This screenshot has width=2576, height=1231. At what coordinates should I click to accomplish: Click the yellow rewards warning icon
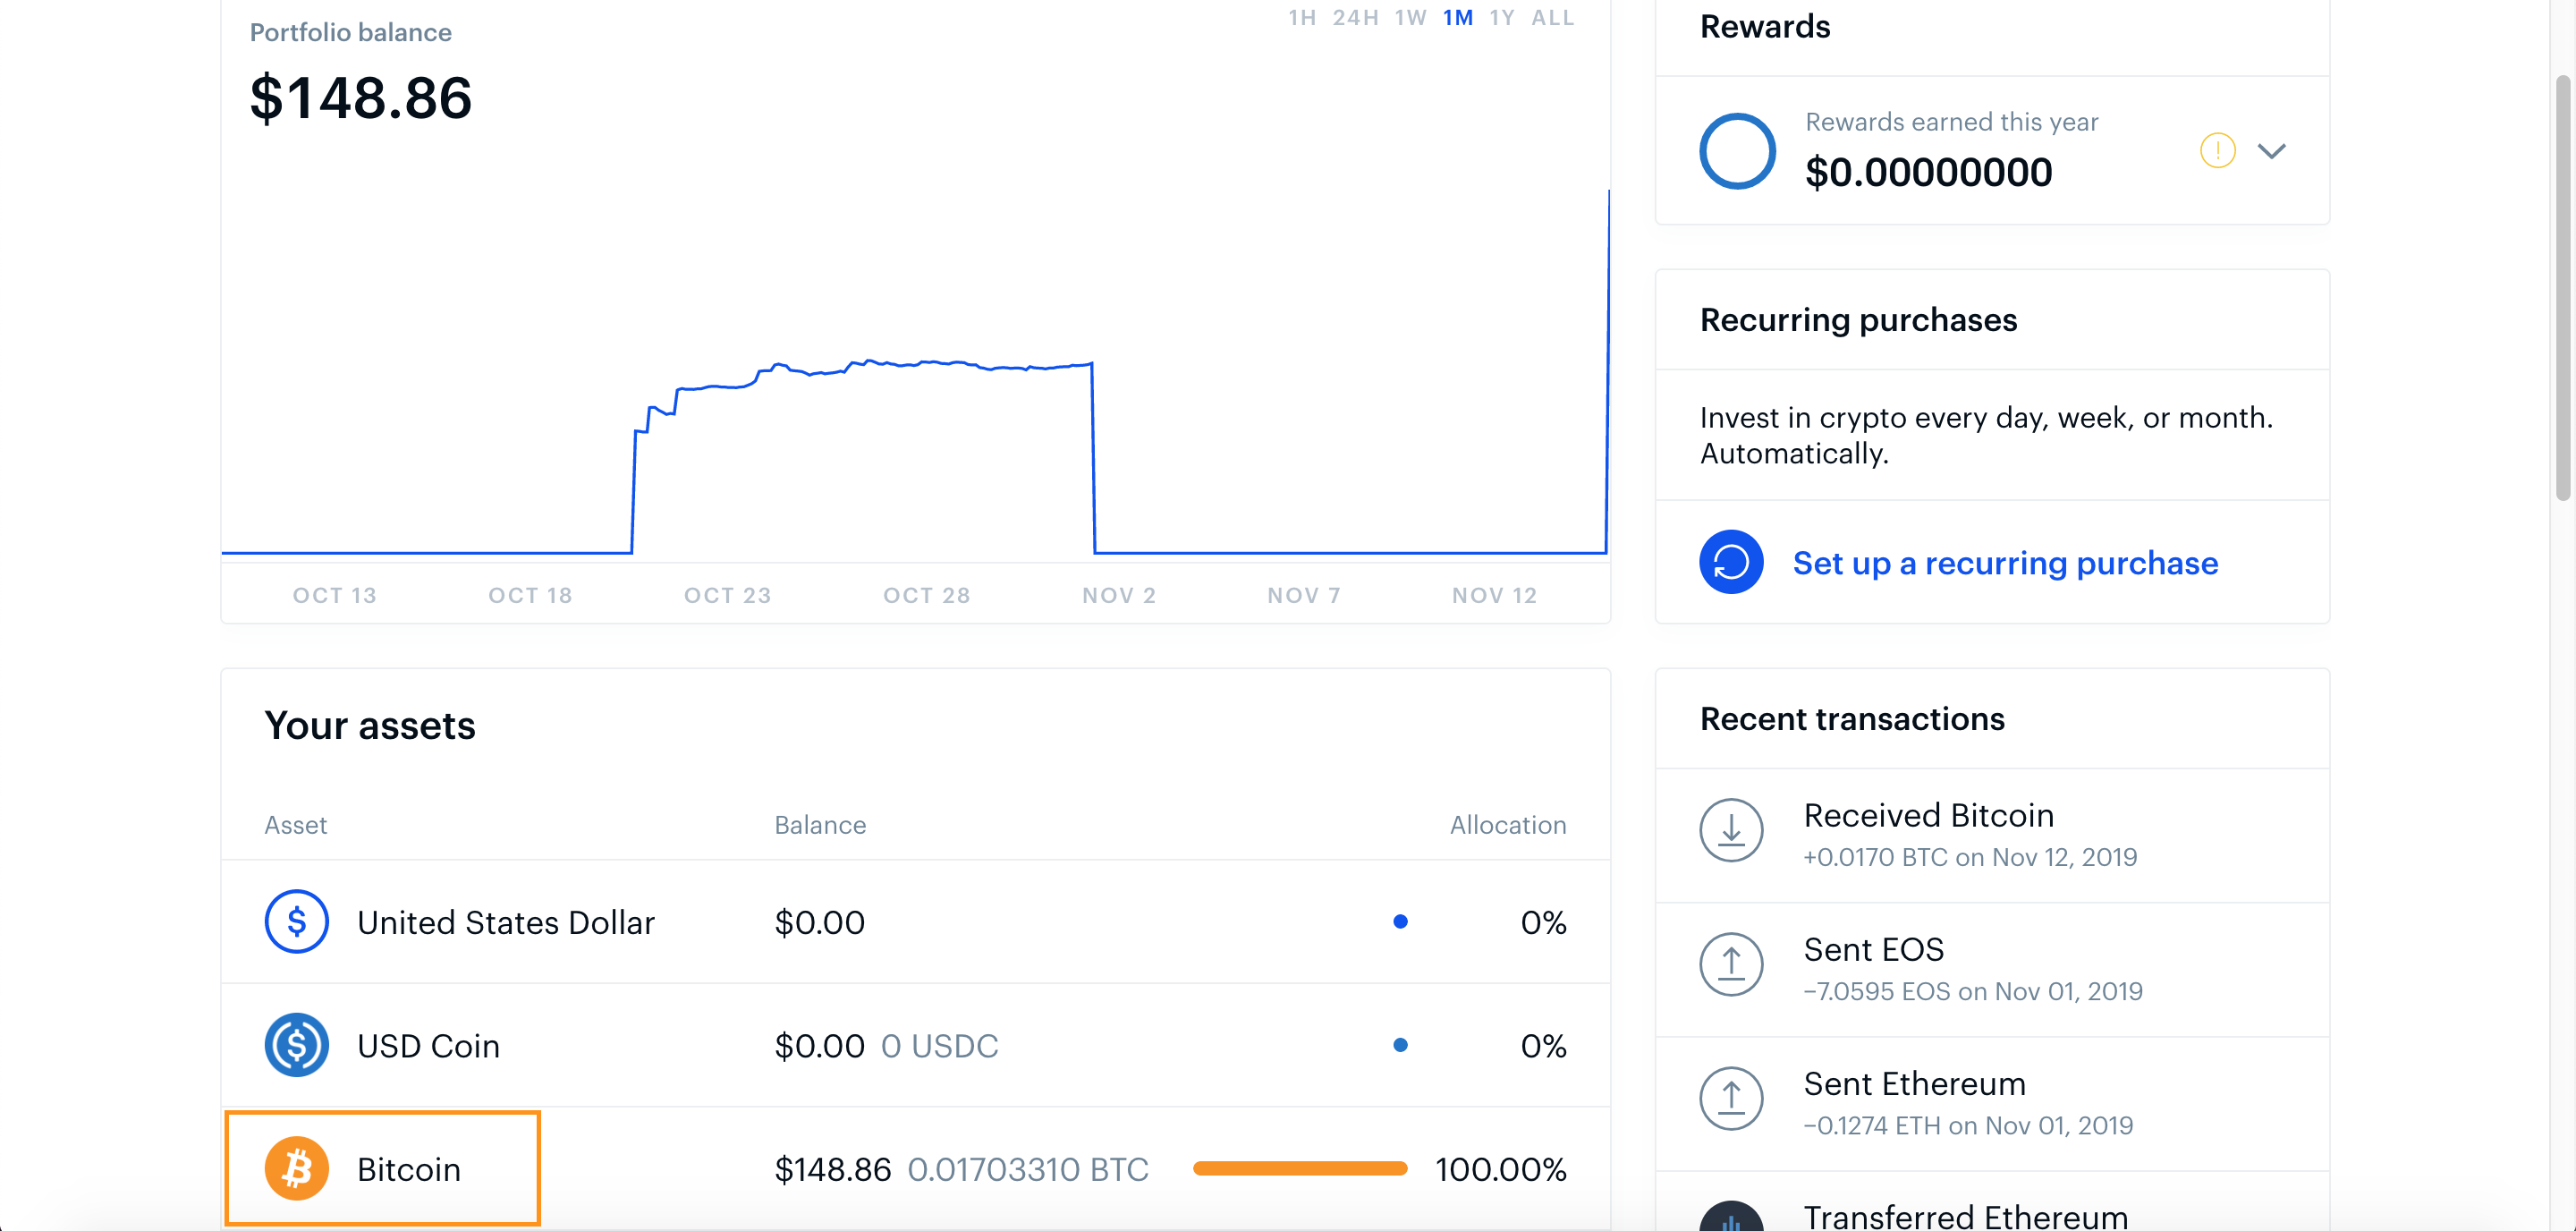(2217, 151)
